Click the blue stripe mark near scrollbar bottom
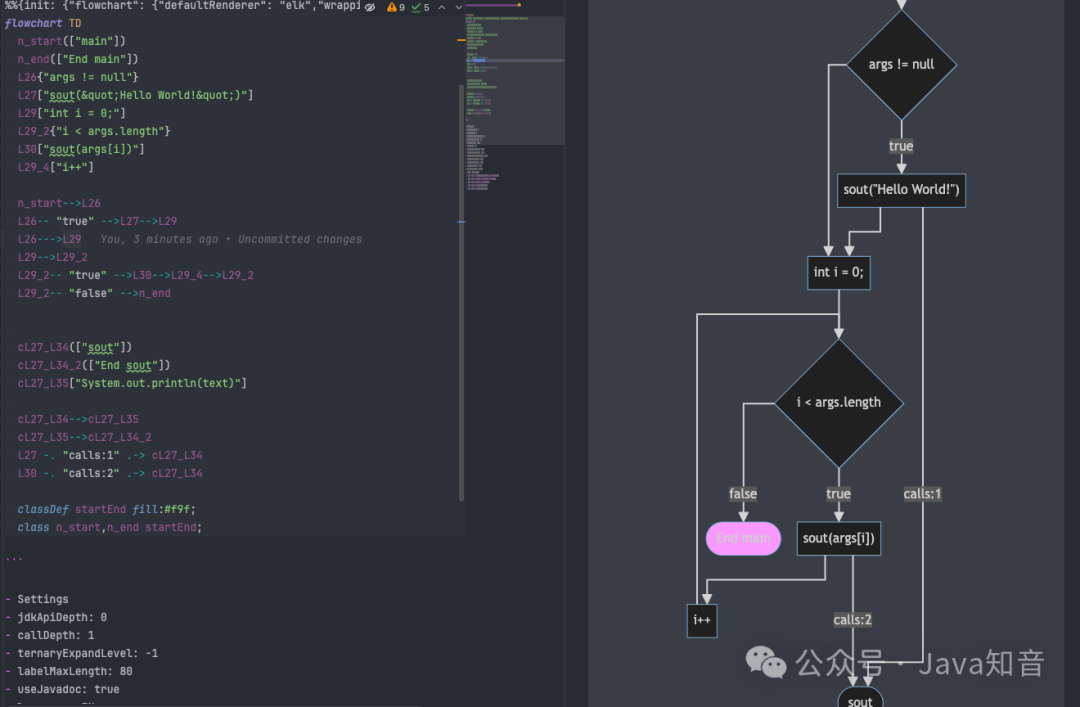Viewport: 1080px width, 707px height. click(461, 221)
